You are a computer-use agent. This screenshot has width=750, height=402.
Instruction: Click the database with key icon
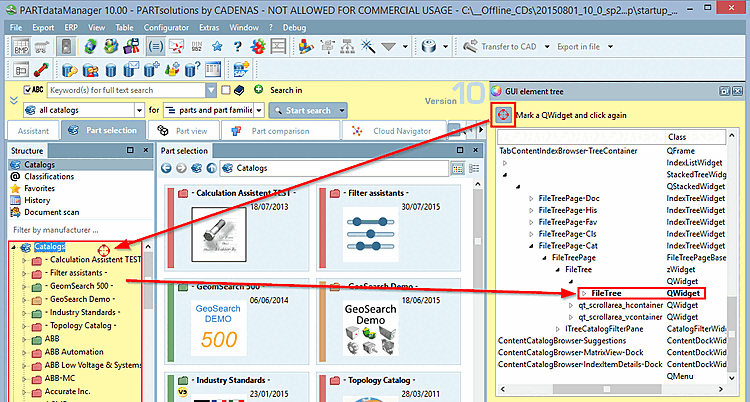coord(69,70)
